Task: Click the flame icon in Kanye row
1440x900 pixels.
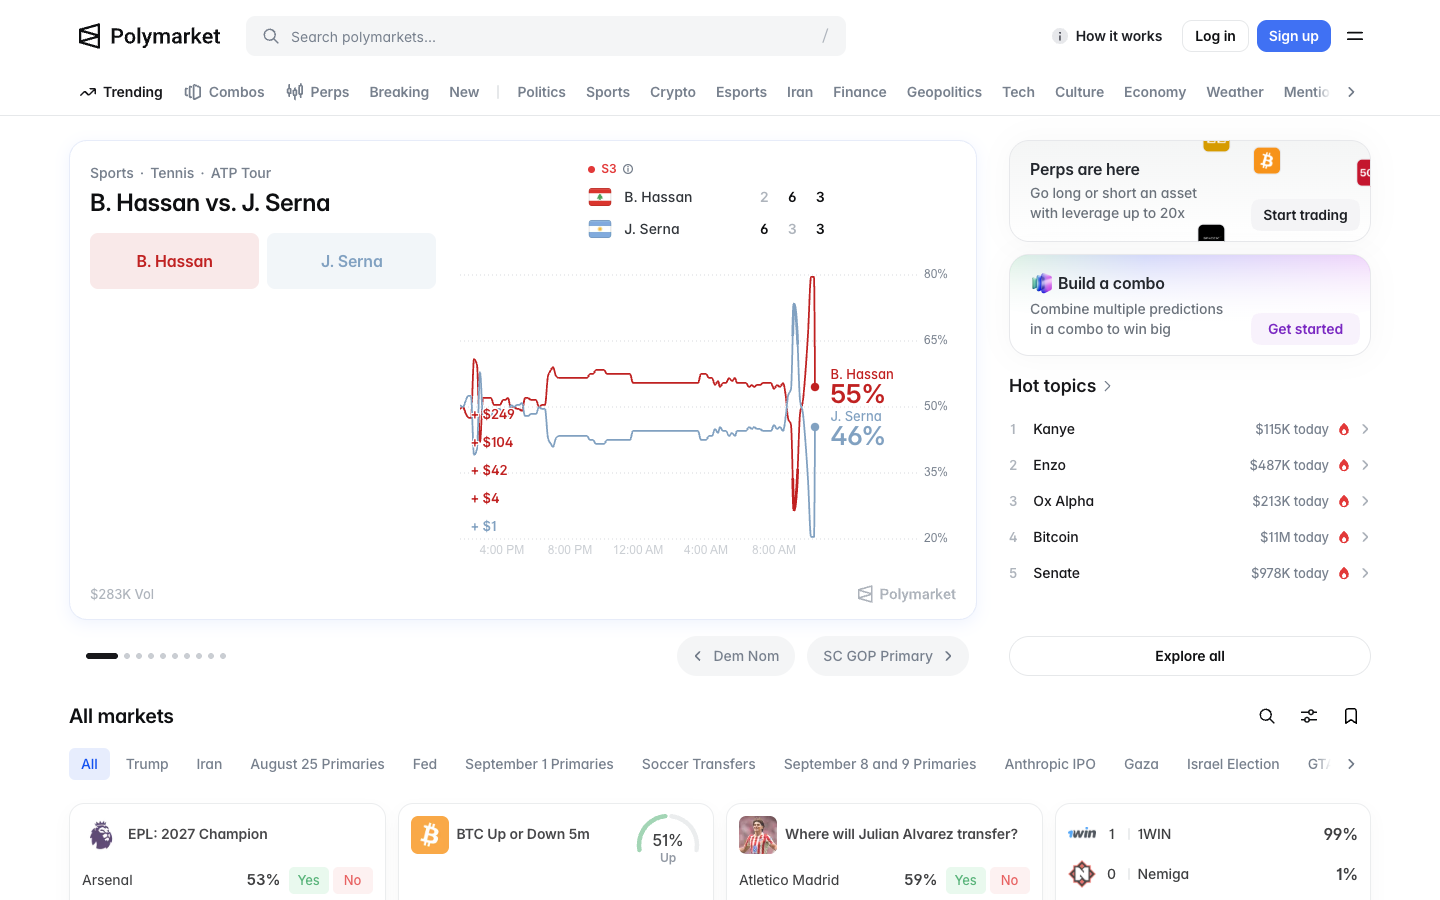Action: [x=1344, y=429]
